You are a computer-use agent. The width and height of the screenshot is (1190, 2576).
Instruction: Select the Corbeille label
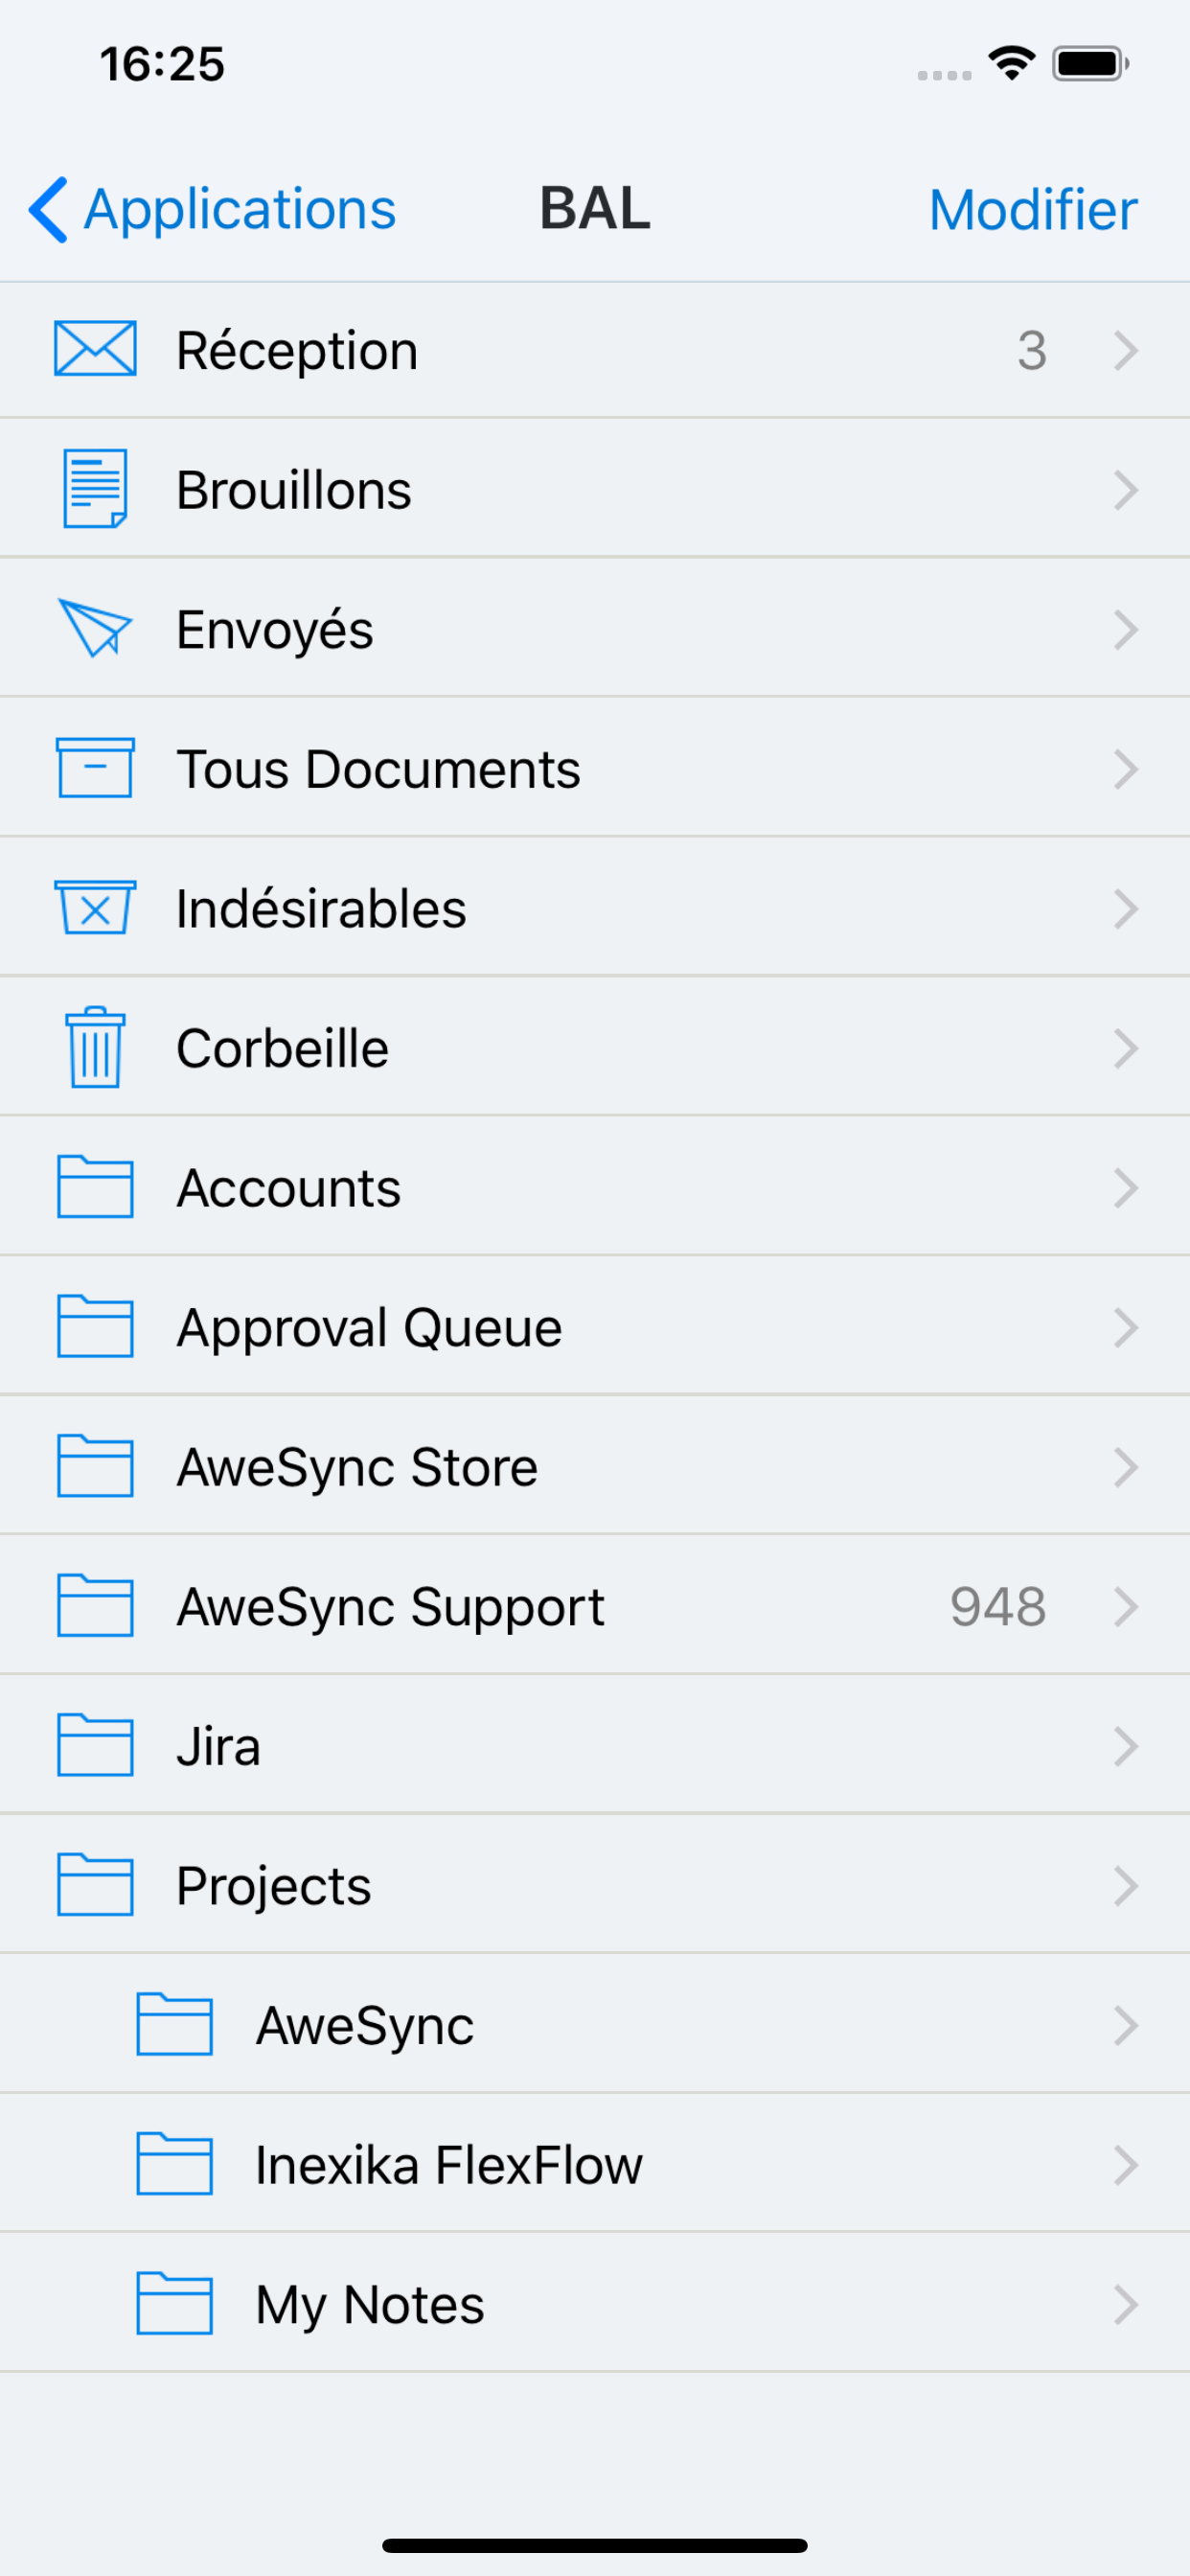click(283, 1048)
